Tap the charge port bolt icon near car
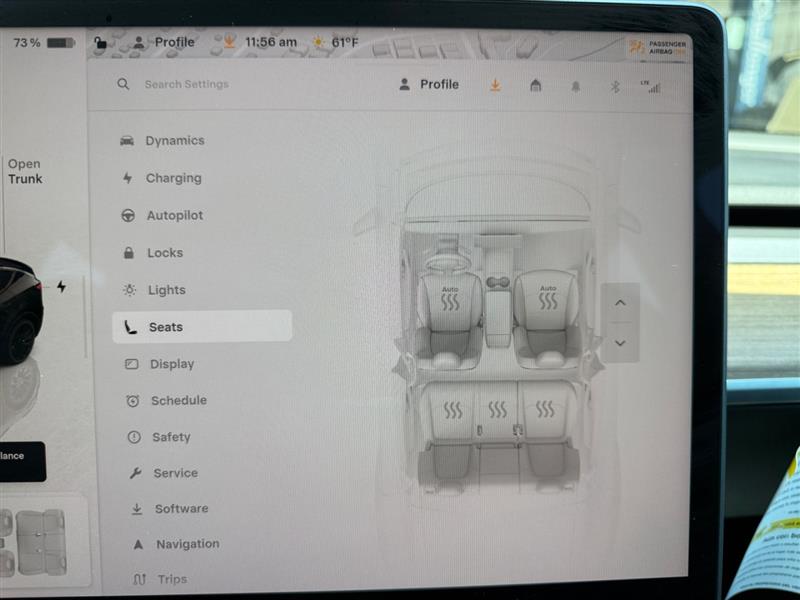Screen dimensions: 800x600 [x=61, y=287]
